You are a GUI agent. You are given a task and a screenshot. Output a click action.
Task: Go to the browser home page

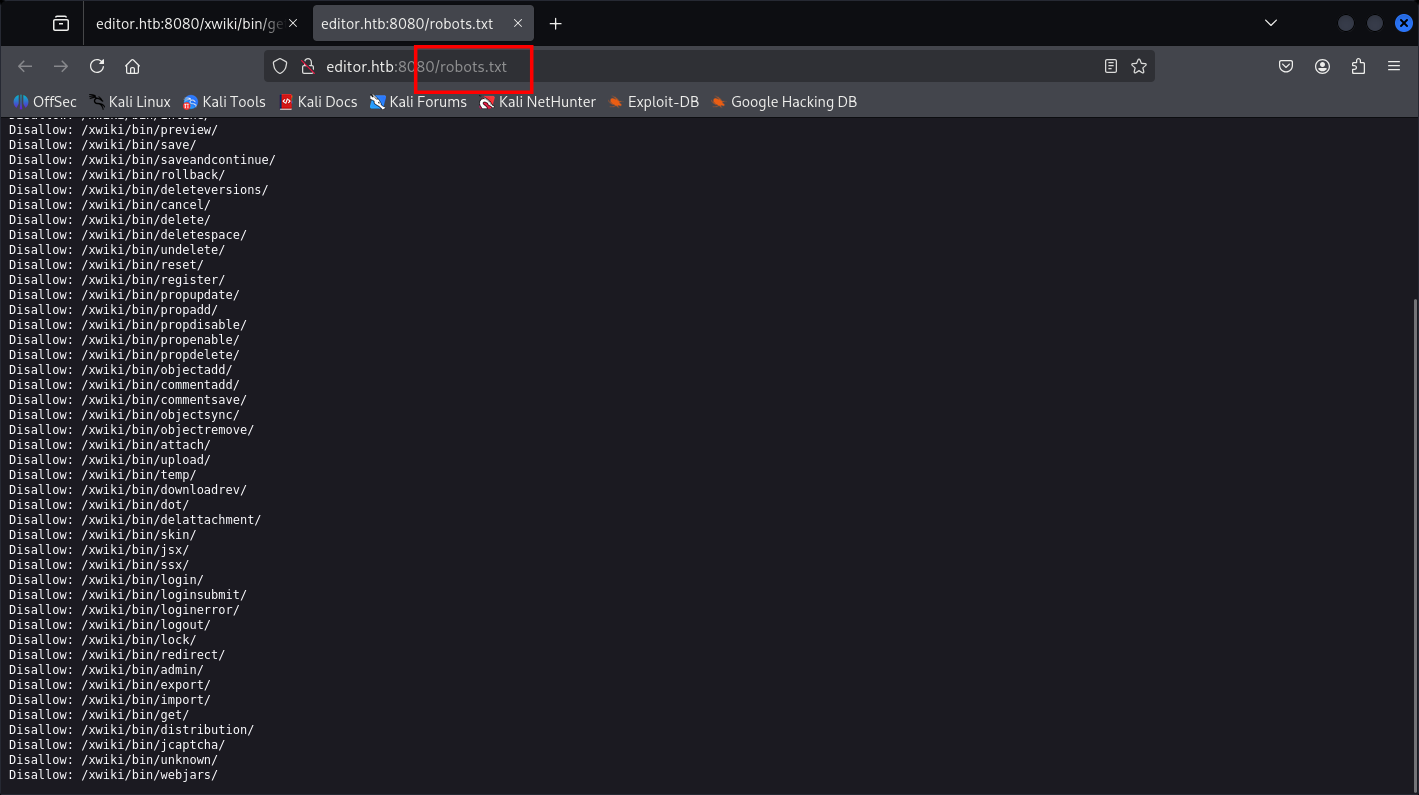point(132,66)
